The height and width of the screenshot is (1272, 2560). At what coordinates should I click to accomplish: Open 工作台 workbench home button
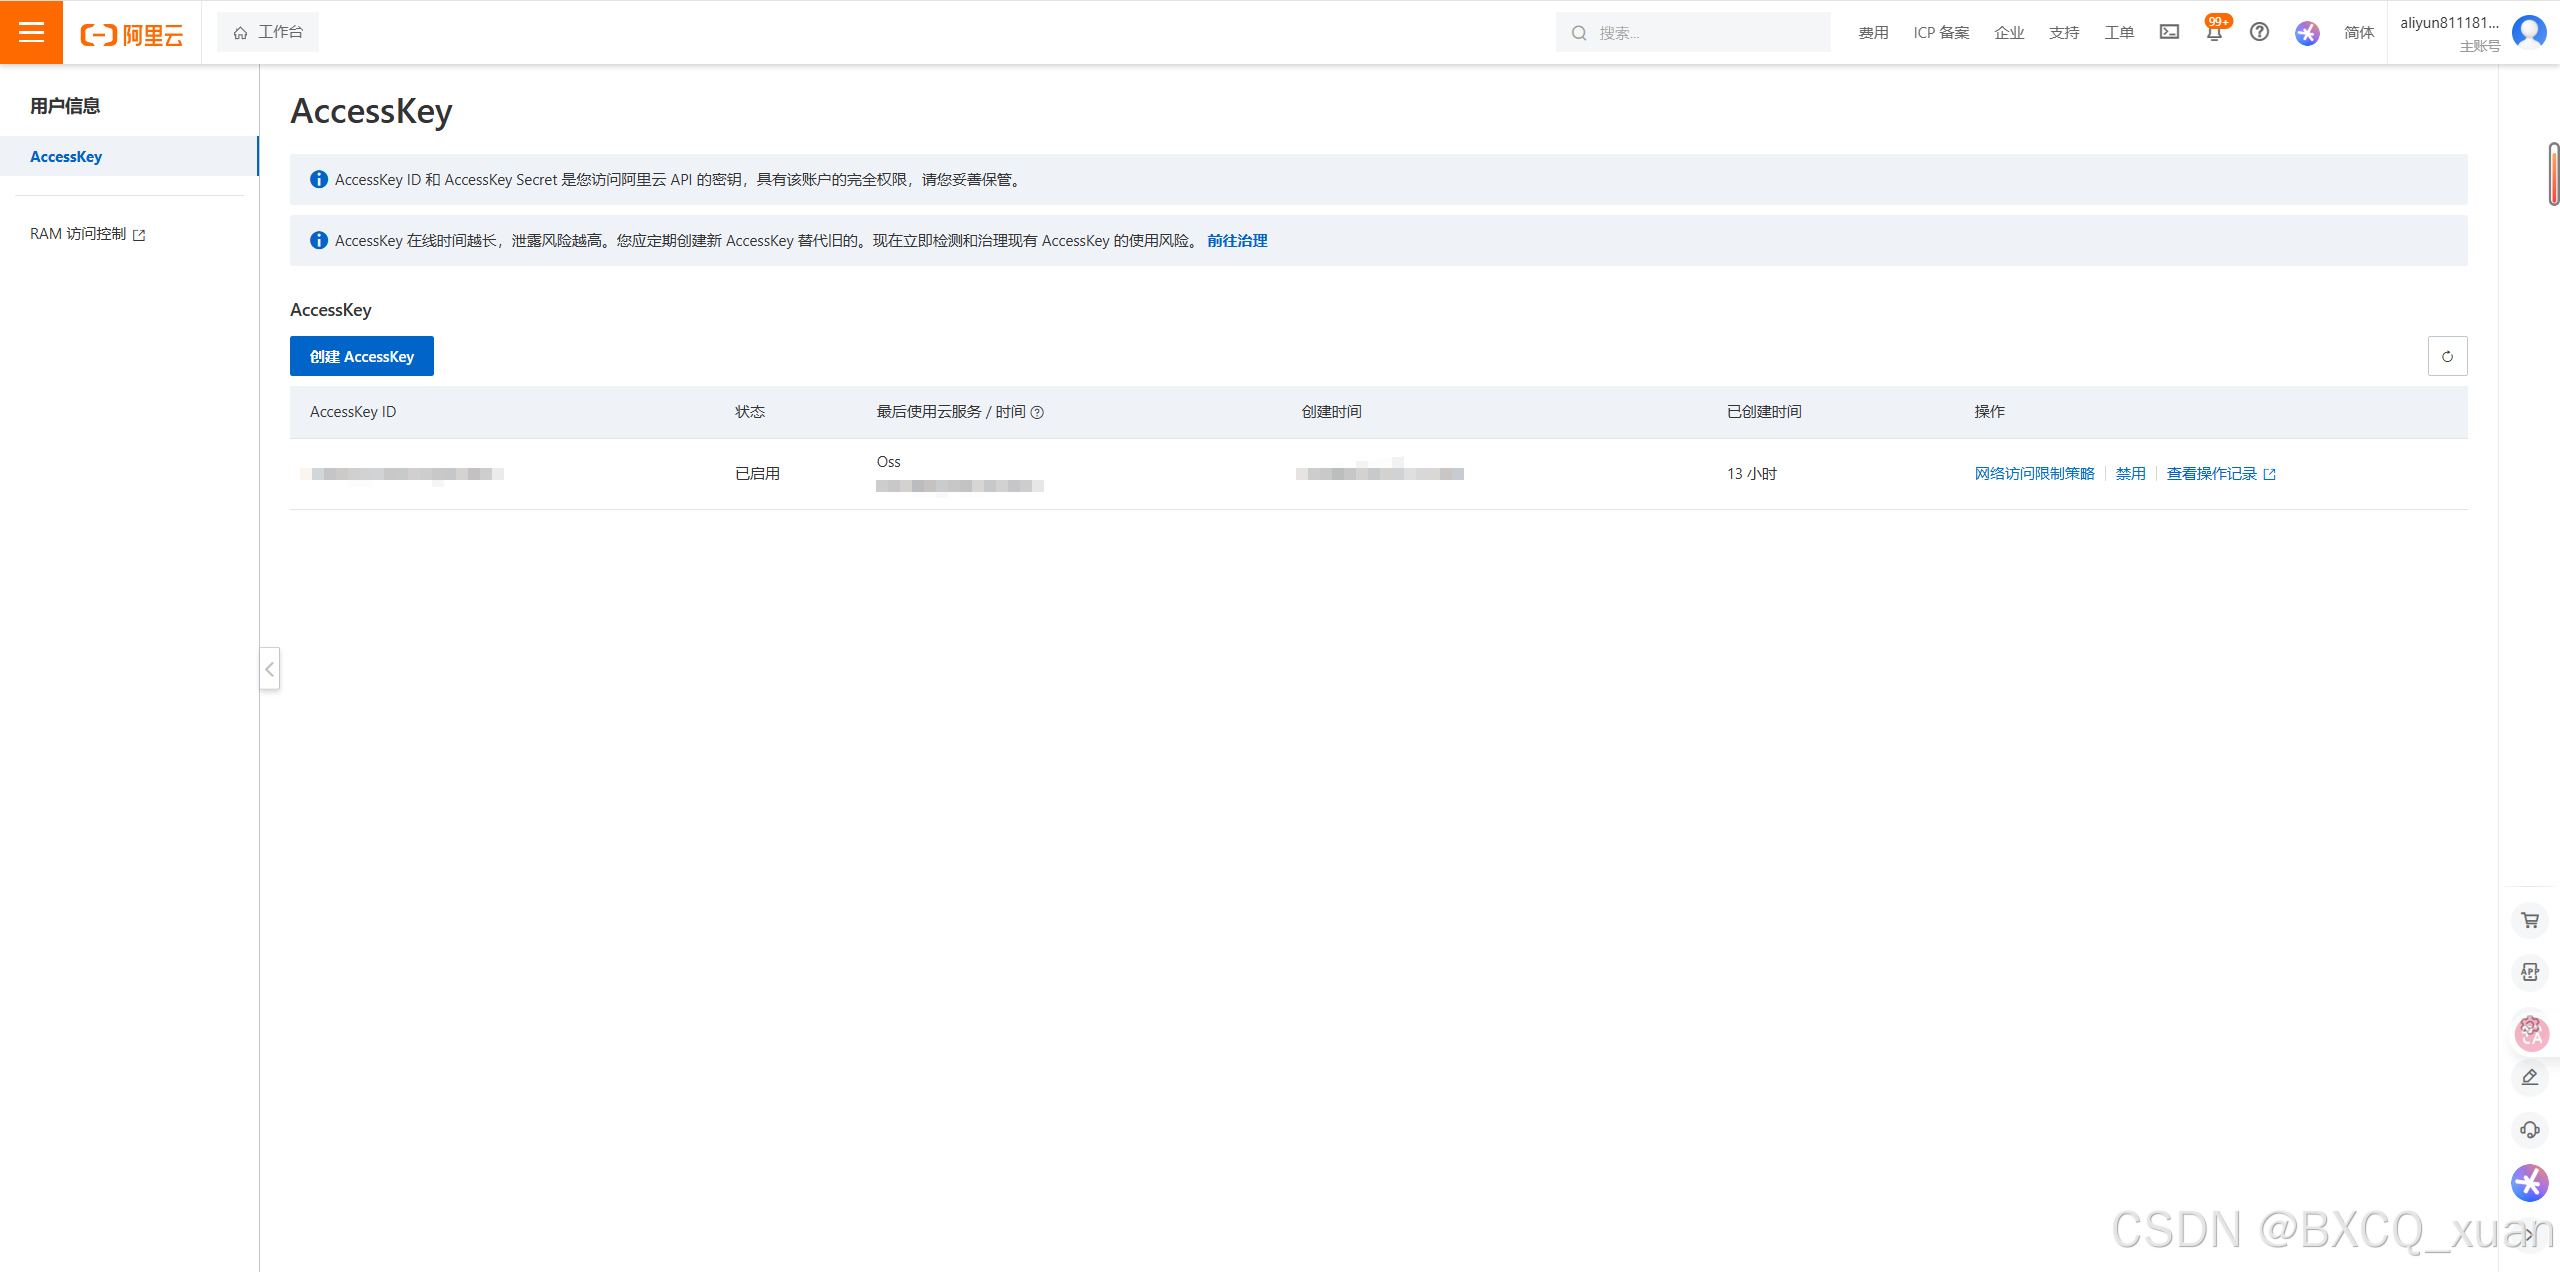[x=268, y=32]
